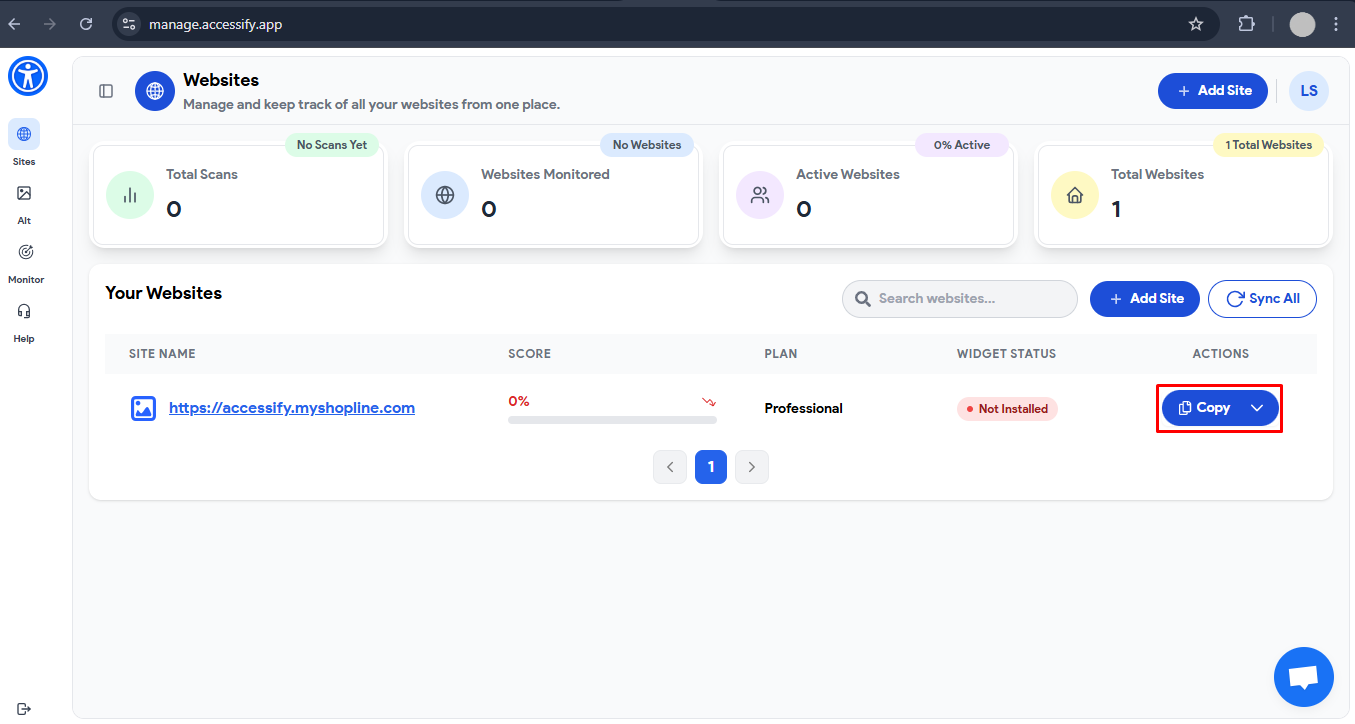Open the Monitor section in the sidebar
This screenshot has height=724, width=1355.
click(x=23, y=258)
